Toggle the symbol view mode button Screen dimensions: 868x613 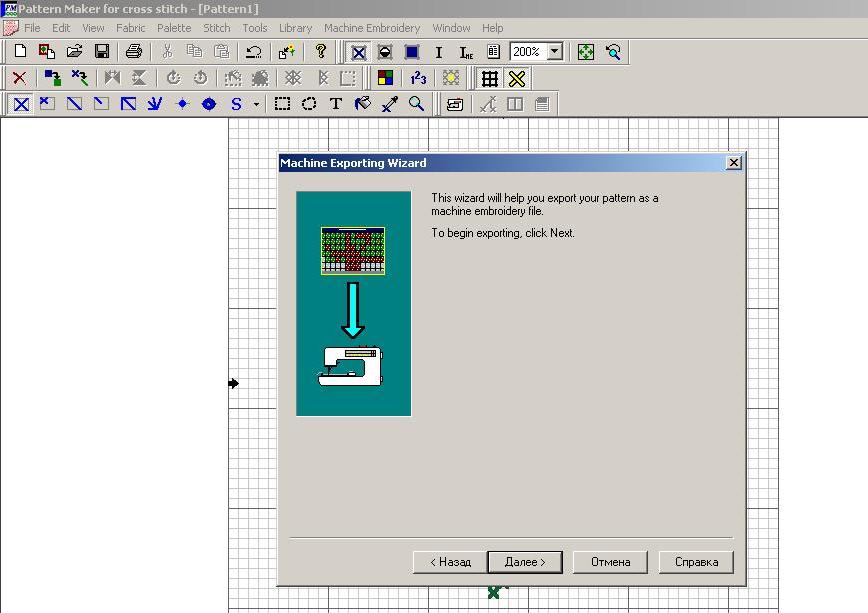[385, 52]
